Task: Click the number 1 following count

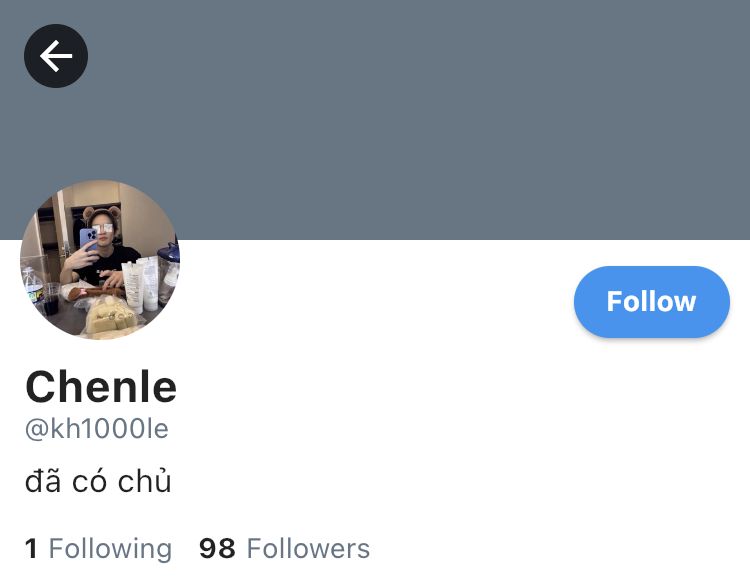Action: [x=31, y=548]
